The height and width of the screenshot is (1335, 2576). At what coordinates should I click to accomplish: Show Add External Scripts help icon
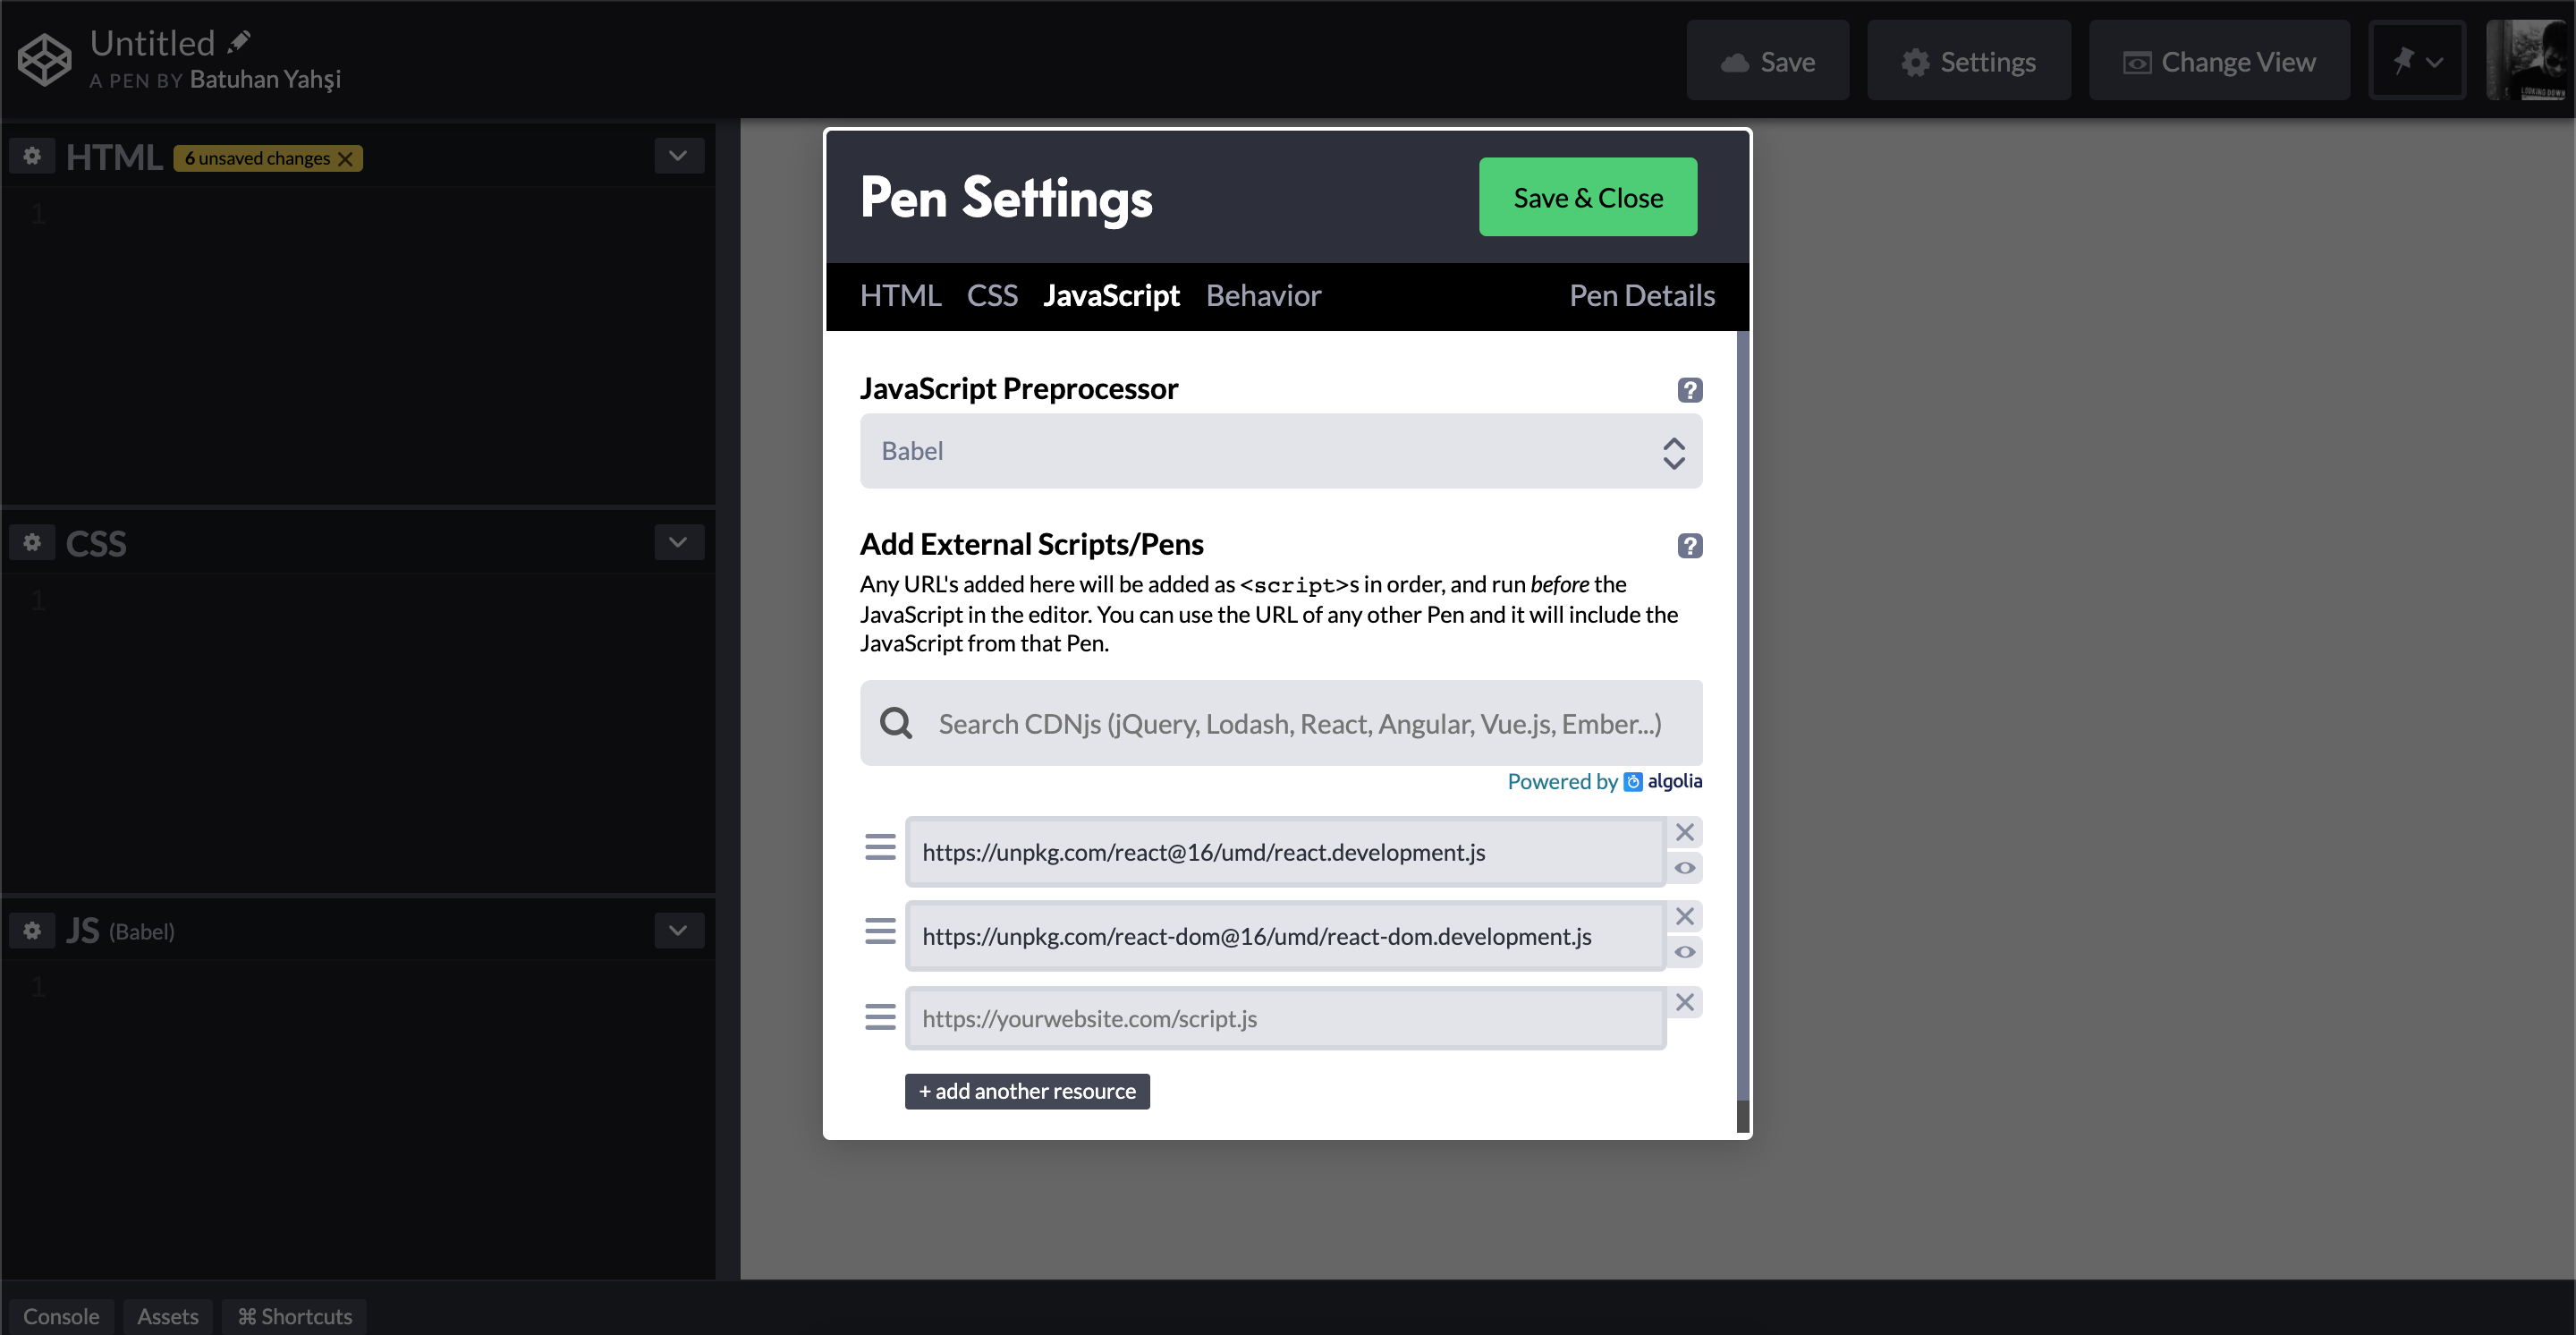[1690, 546]
